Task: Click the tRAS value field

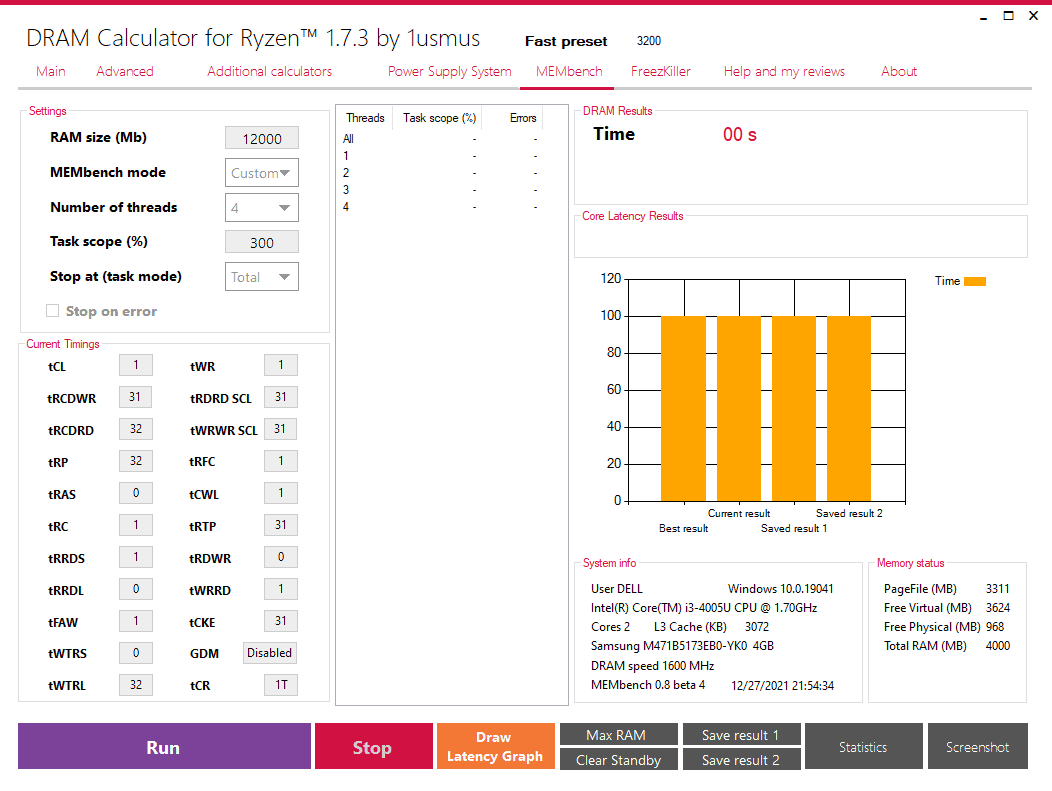Action: (x=136, y=493)
